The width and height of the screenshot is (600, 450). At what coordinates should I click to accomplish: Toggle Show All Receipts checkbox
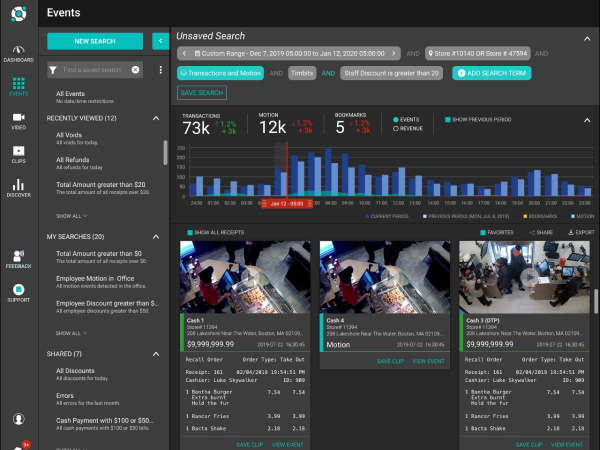pyautogui.click(x=190, y=232)
